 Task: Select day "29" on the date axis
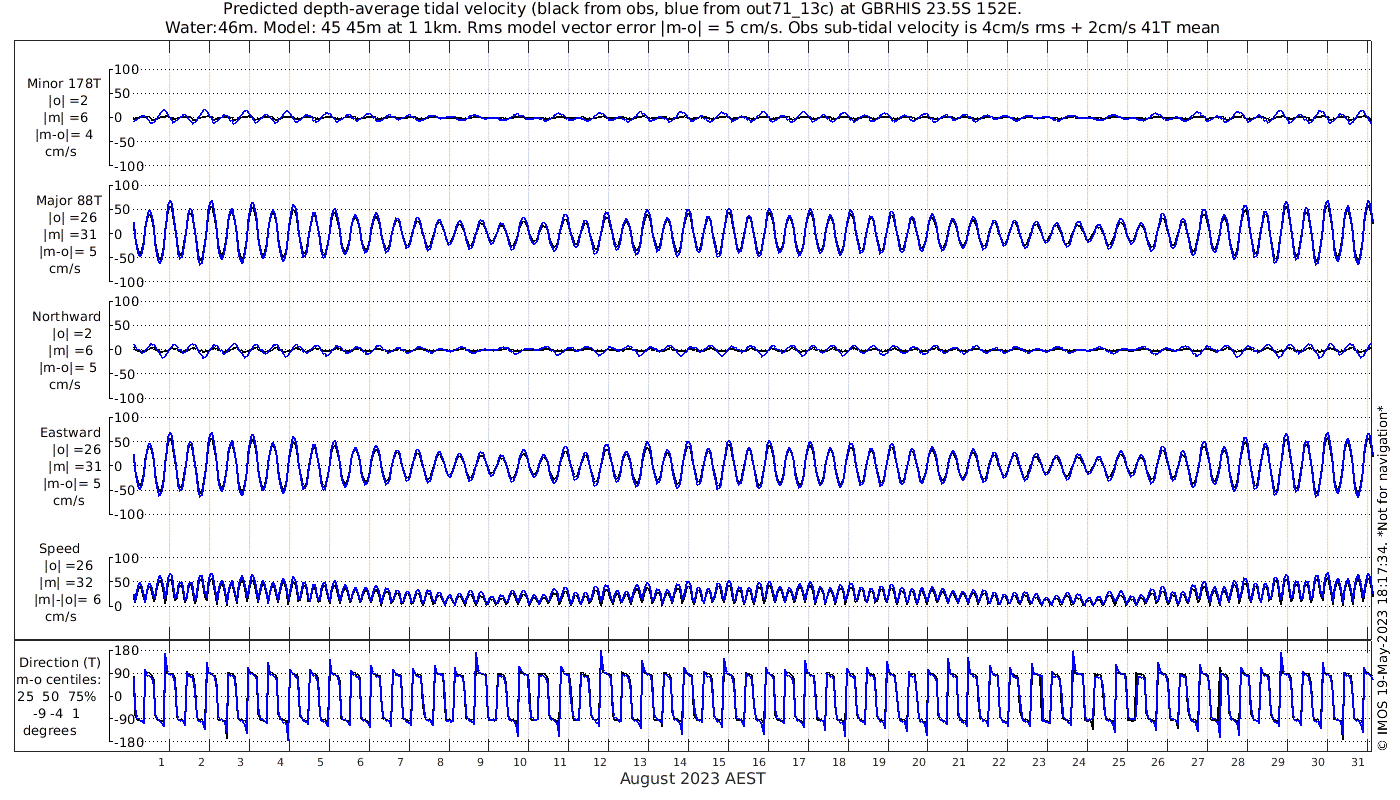pos(1278,762)
